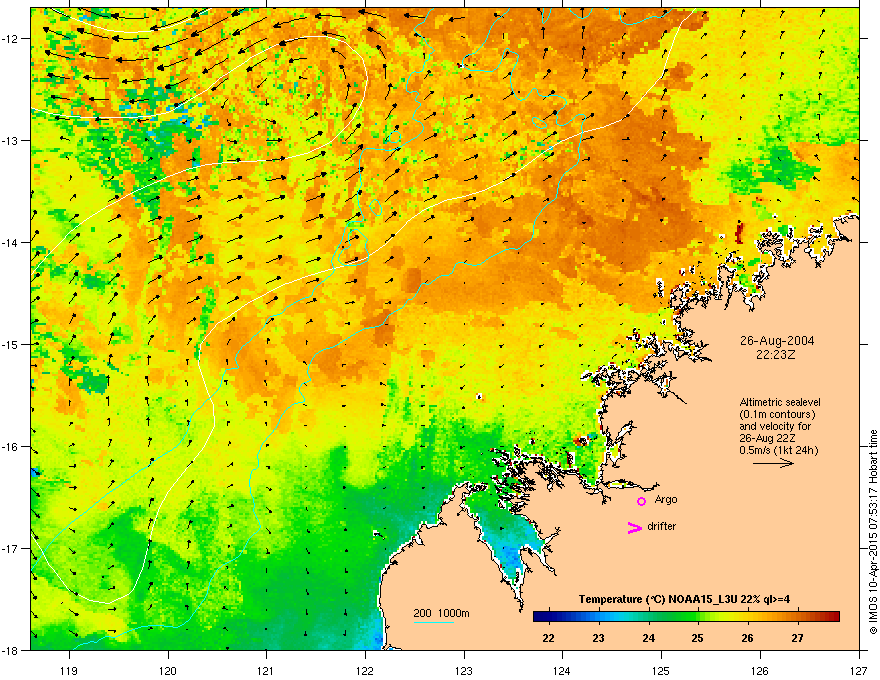Click the '200 1000m' depth label
The image size is (880, 680).
[x=441, y=613]
